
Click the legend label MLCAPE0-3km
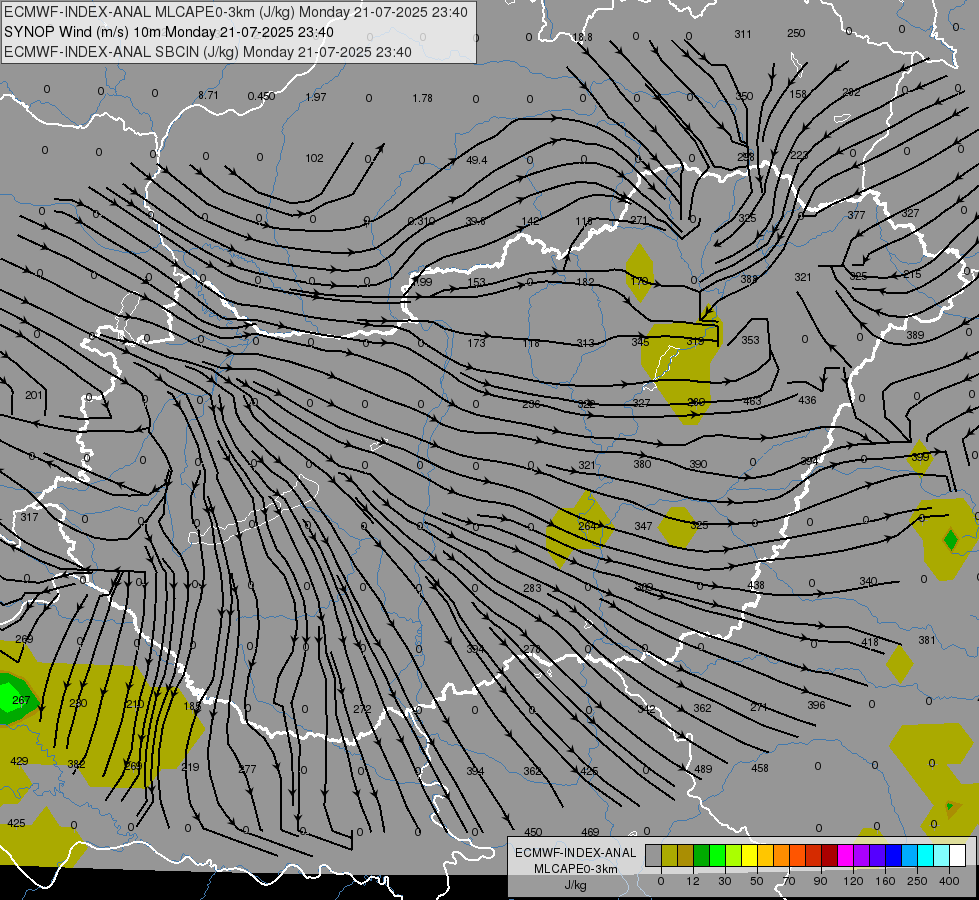575,869
